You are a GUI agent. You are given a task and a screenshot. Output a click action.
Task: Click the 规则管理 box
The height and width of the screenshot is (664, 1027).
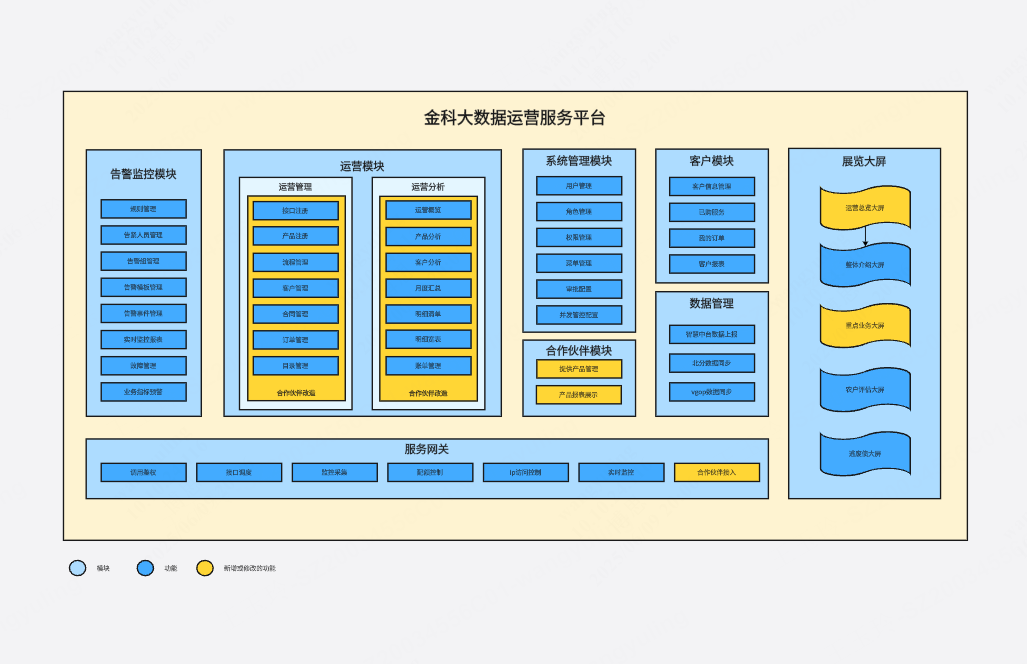pos(143,209)
